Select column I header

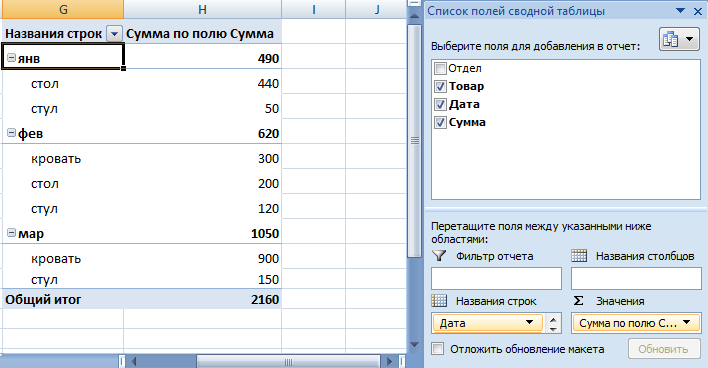click(x=313, y=9)
